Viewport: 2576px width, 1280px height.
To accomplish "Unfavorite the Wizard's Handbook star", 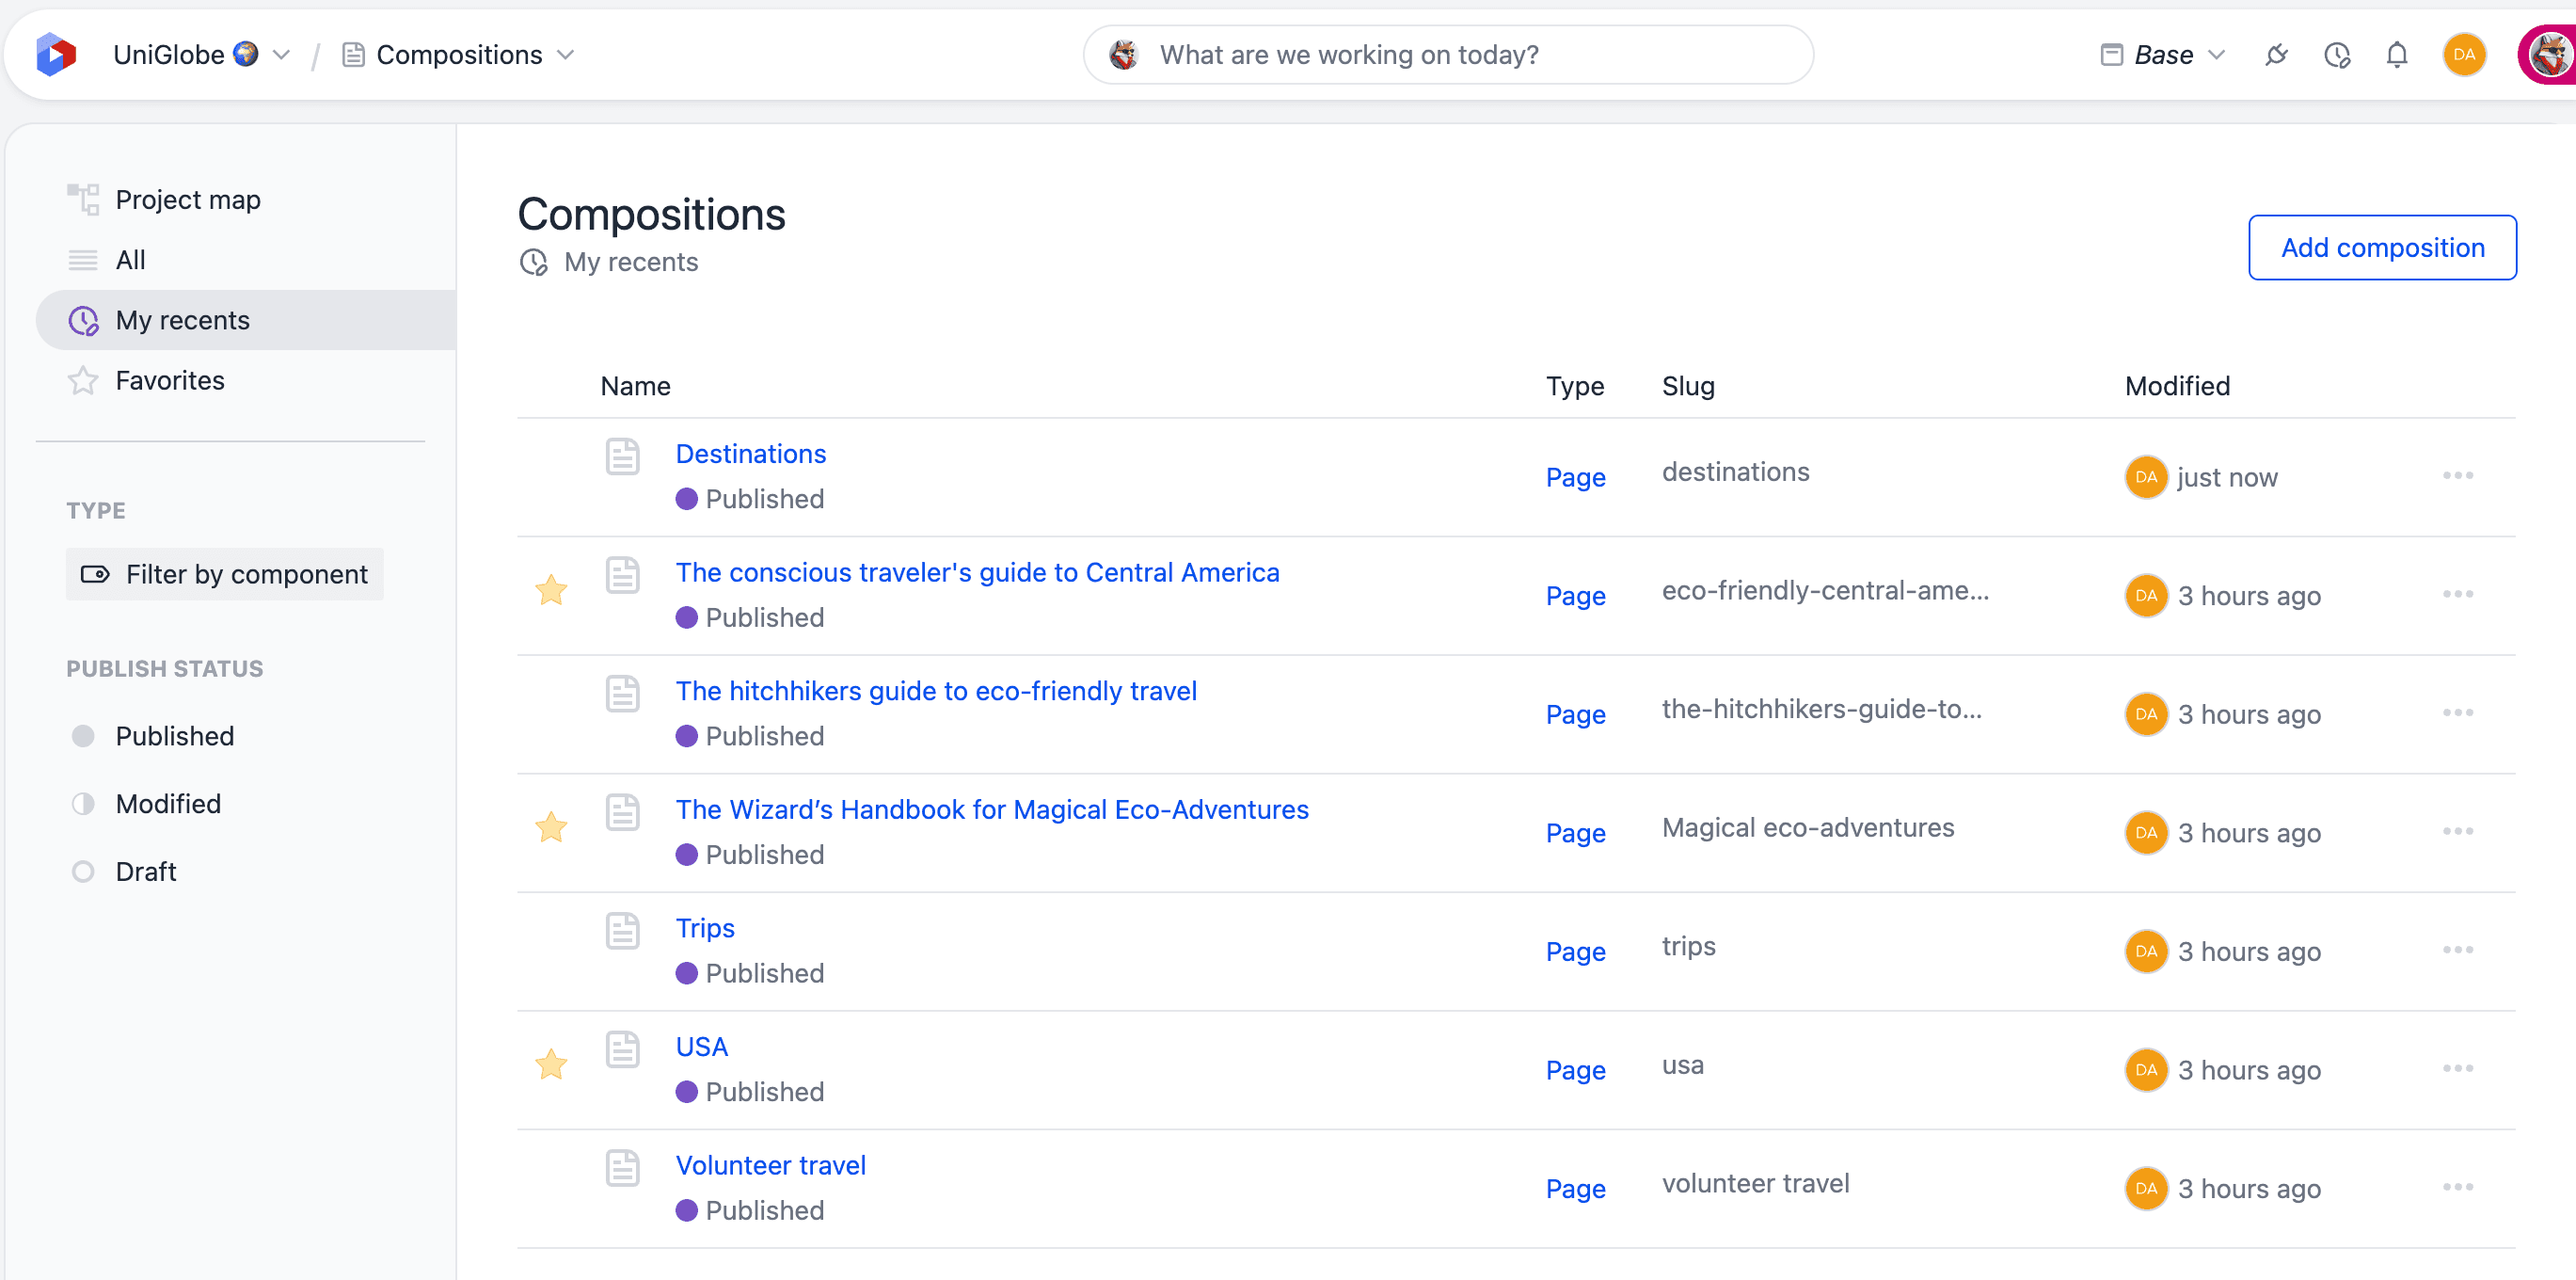I will tap(551, 827).
